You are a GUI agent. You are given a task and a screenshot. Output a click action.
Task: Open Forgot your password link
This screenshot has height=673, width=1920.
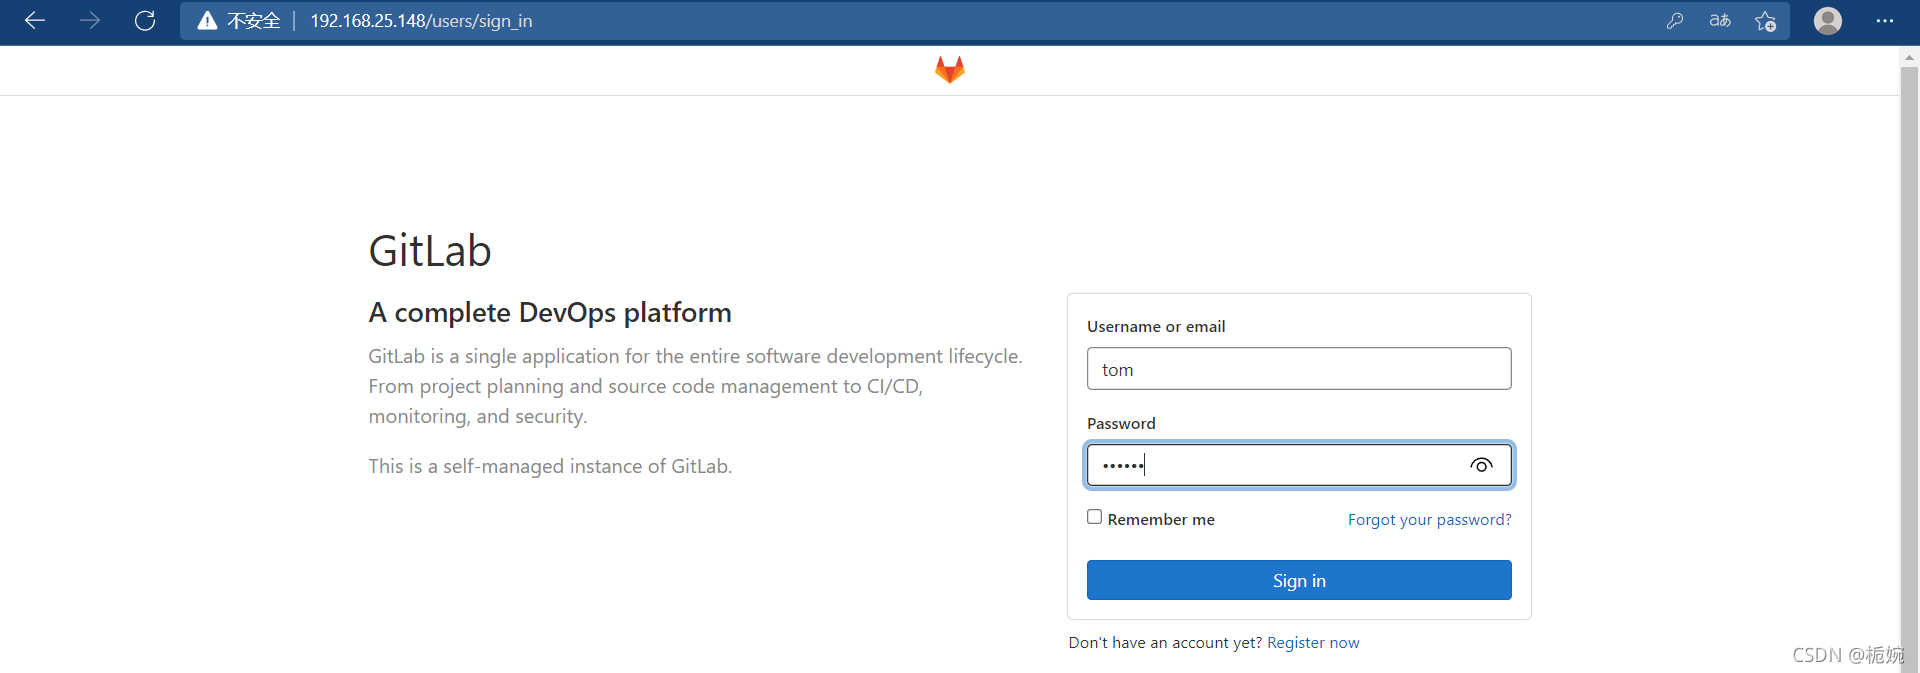click(1430, 520)
